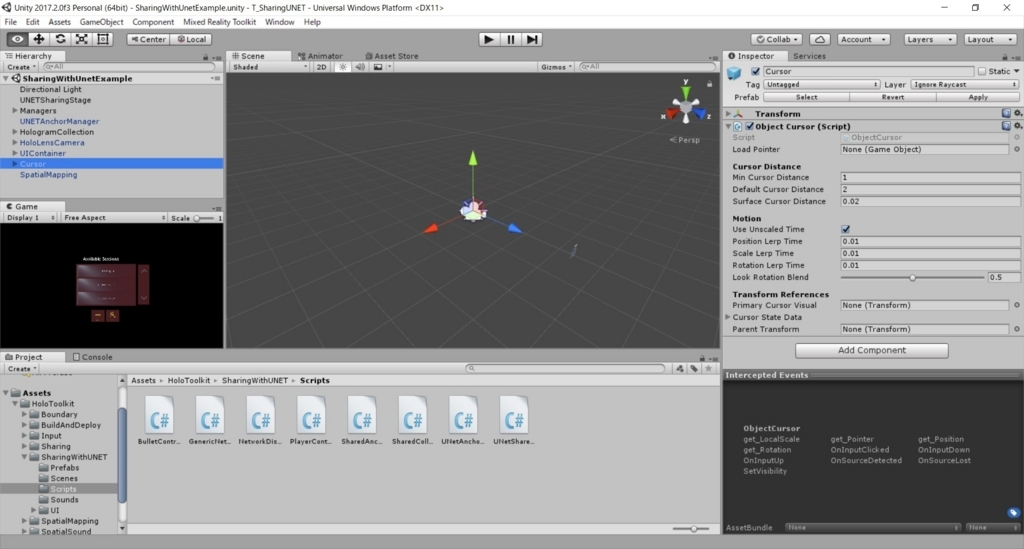
Task: Switch to the Asset Store tab
Action: [x=392, y=55]
